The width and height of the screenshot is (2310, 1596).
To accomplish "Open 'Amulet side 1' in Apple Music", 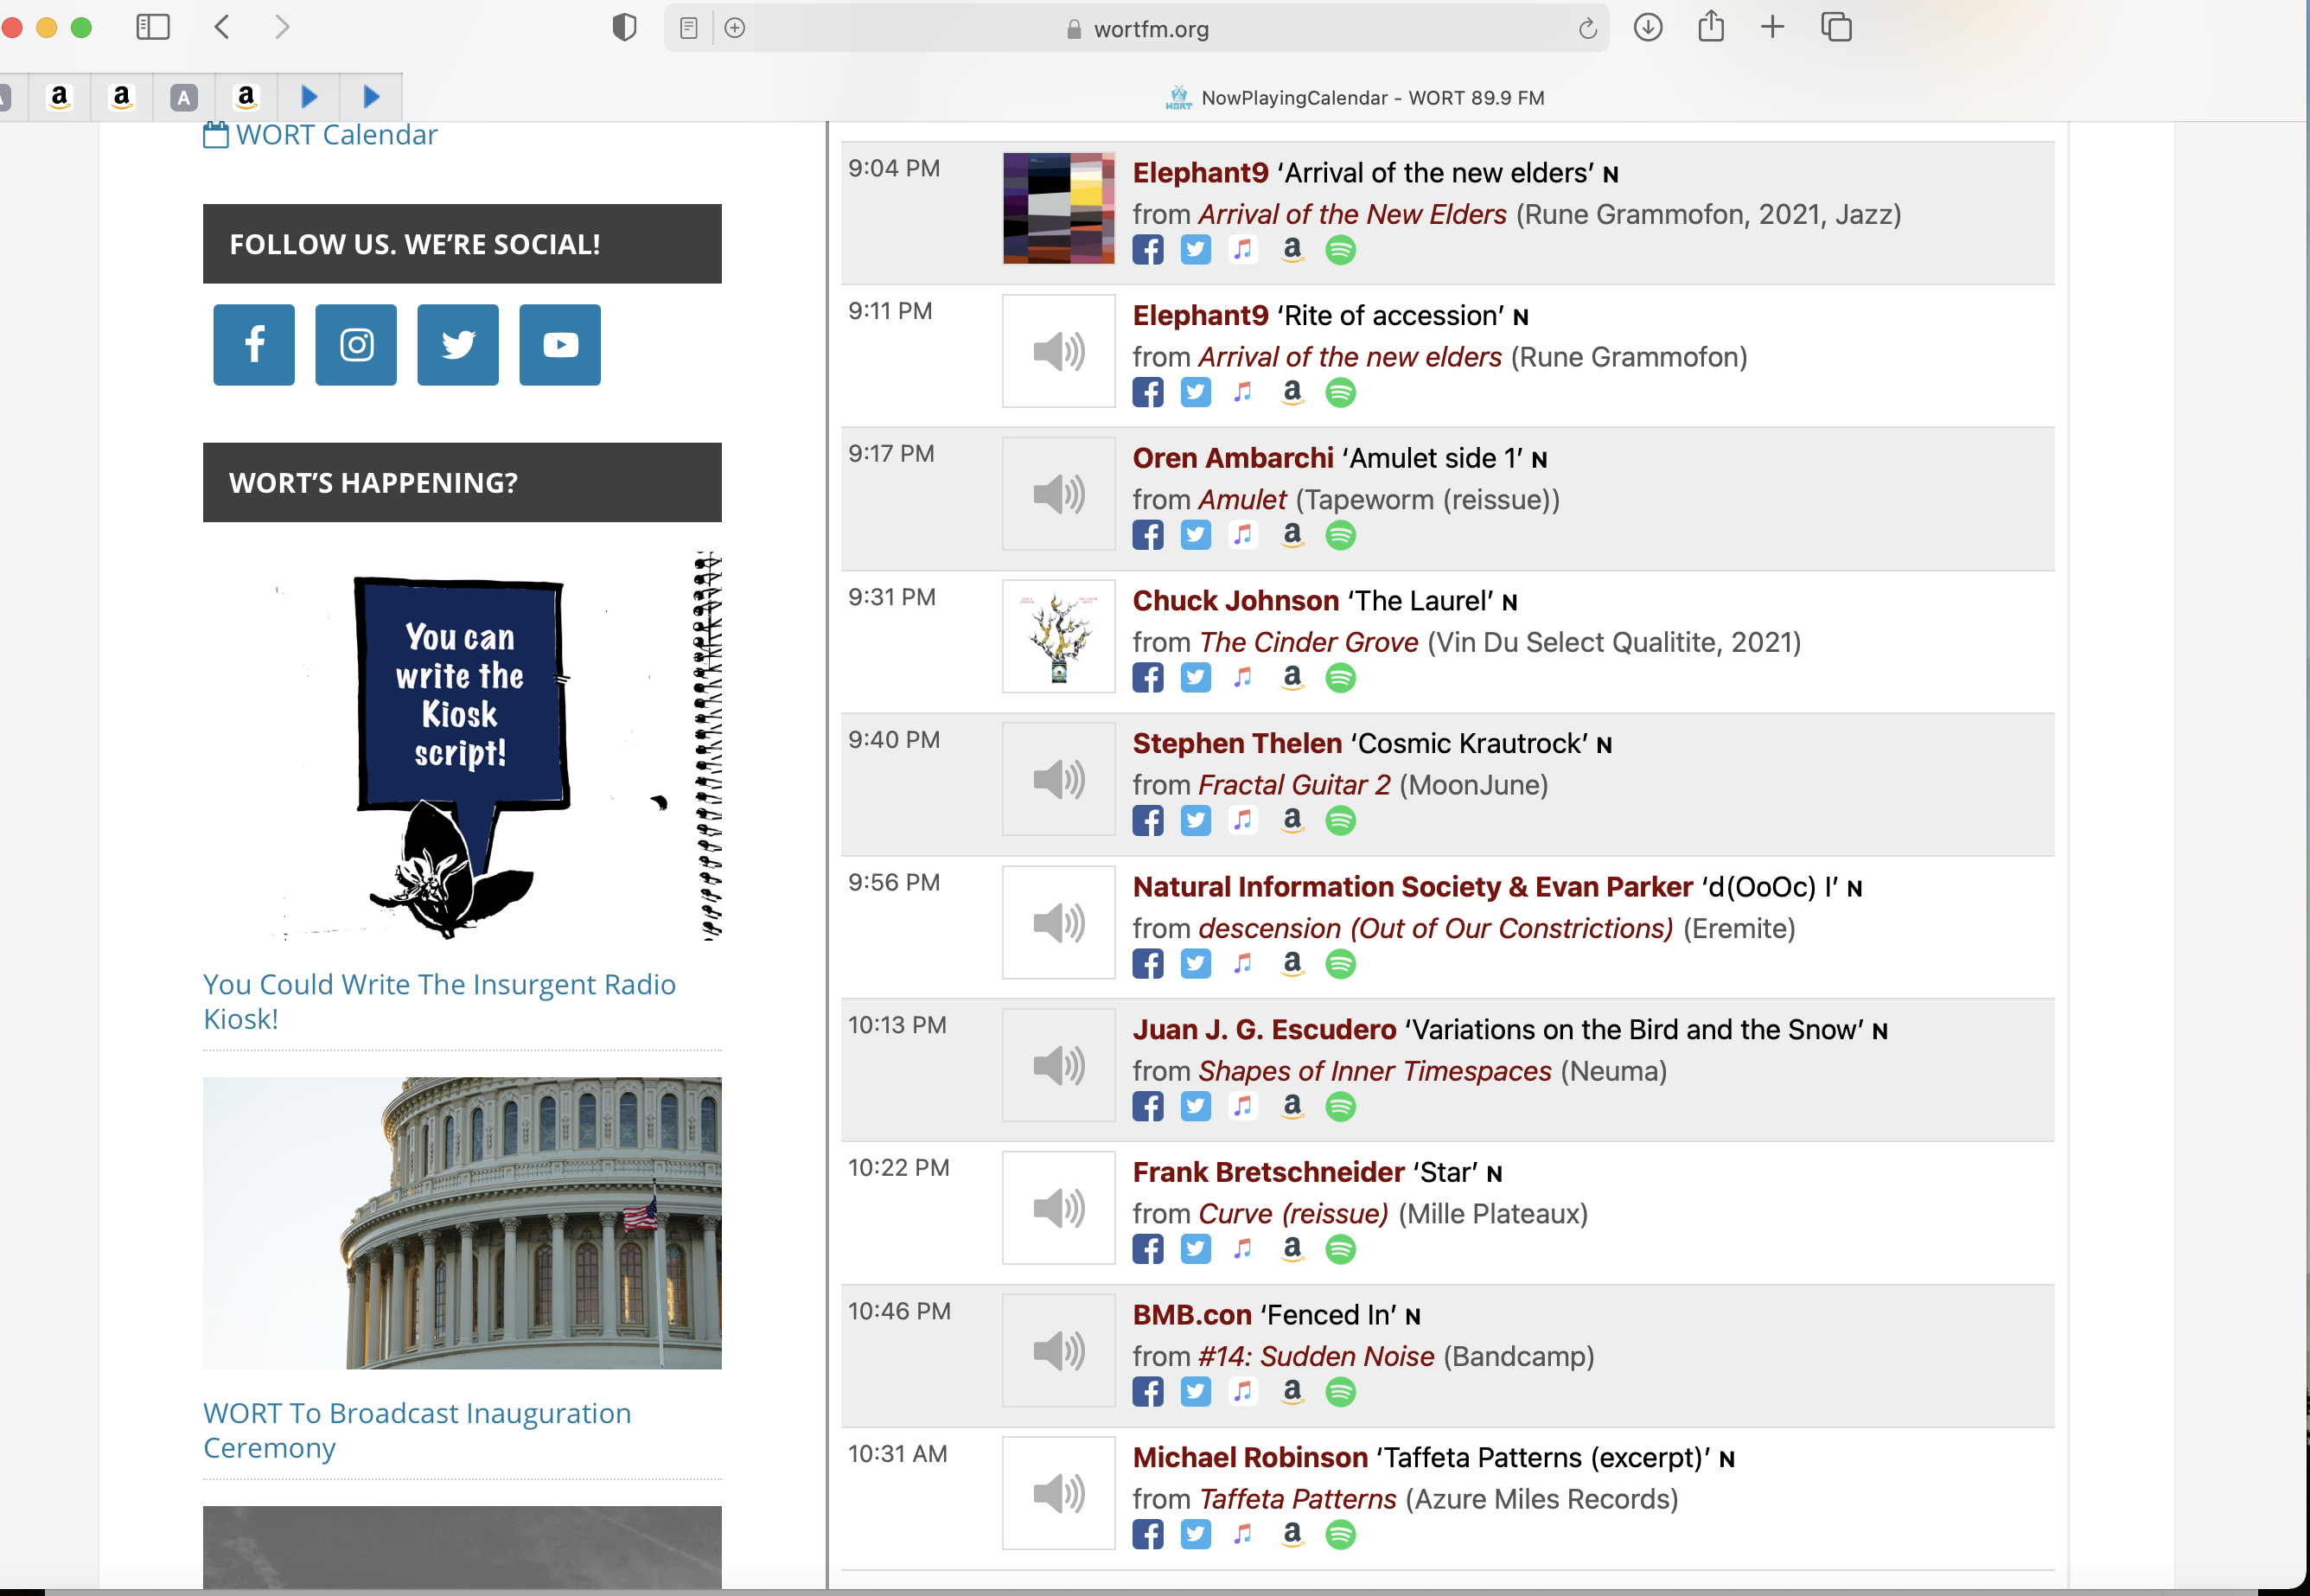I will click(1243, 536).
